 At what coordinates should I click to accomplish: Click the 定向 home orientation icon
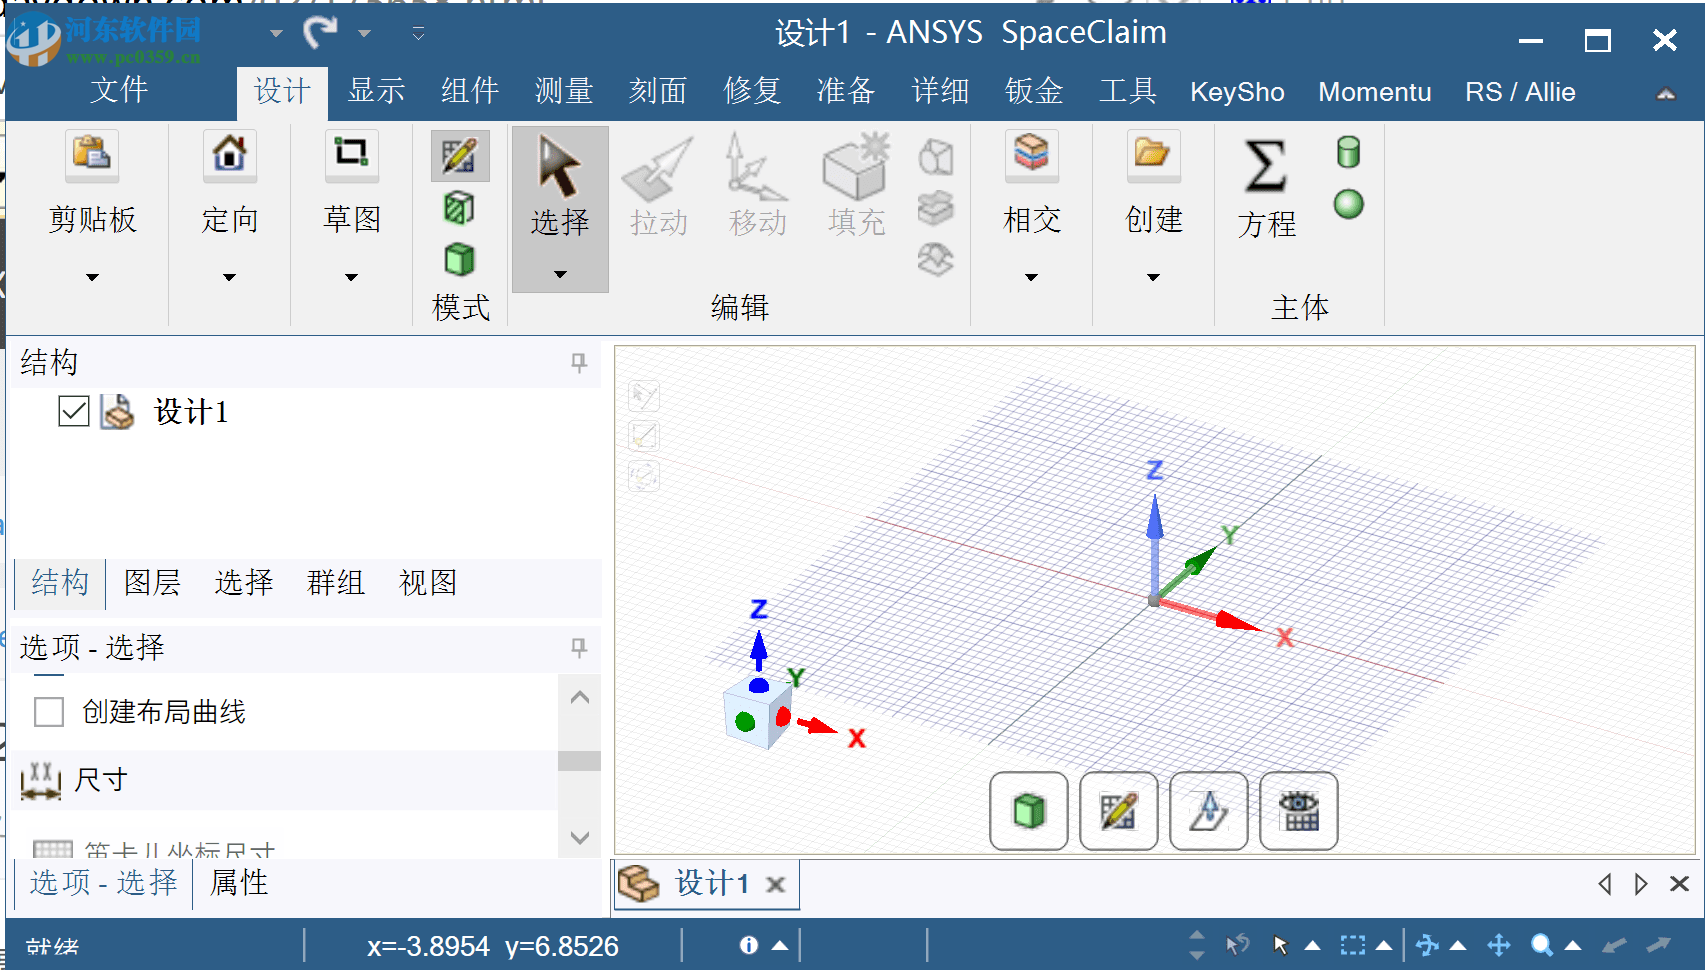coord(230,154)
